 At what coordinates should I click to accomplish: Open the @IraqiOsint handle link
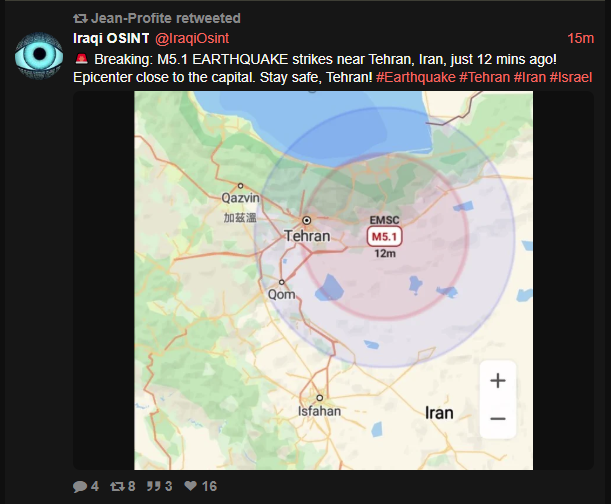tap(192, 38)
